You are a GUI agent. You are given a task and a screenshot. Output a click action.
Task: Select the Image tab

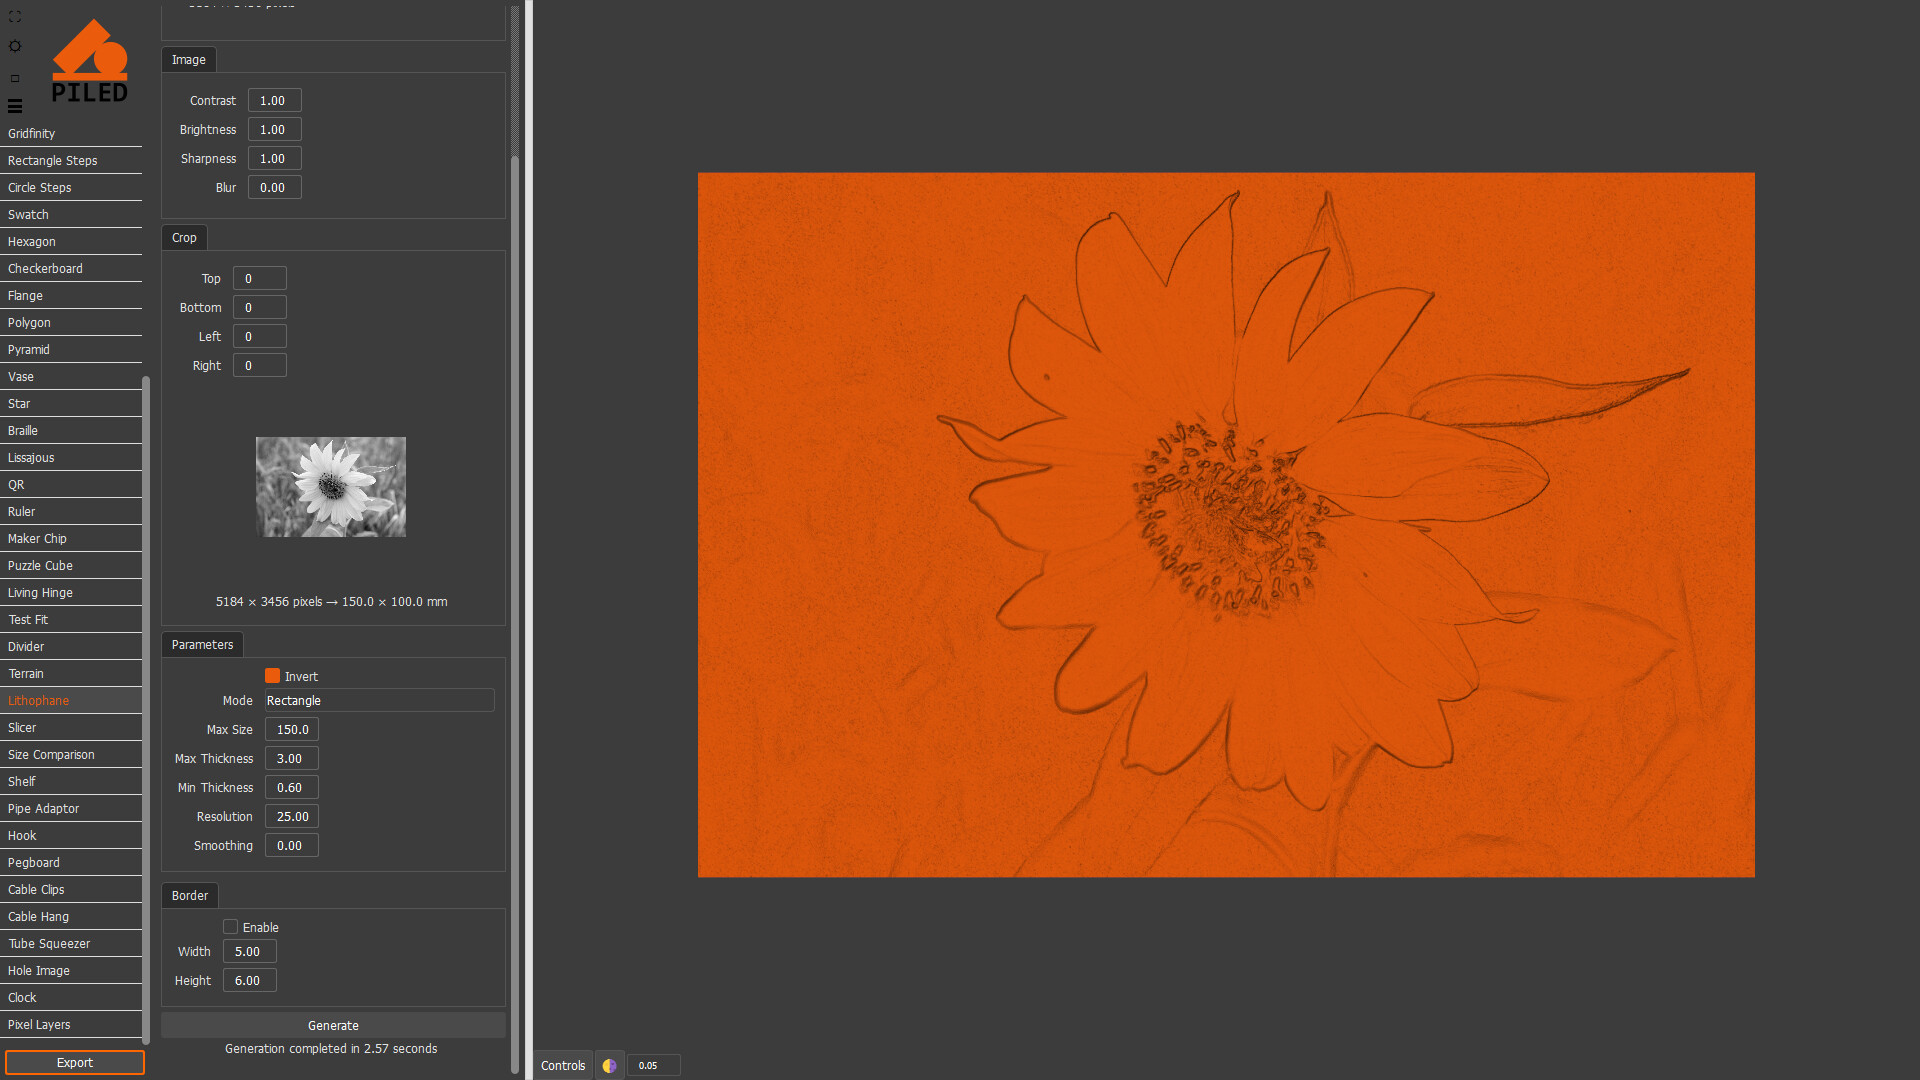(188, 59)
